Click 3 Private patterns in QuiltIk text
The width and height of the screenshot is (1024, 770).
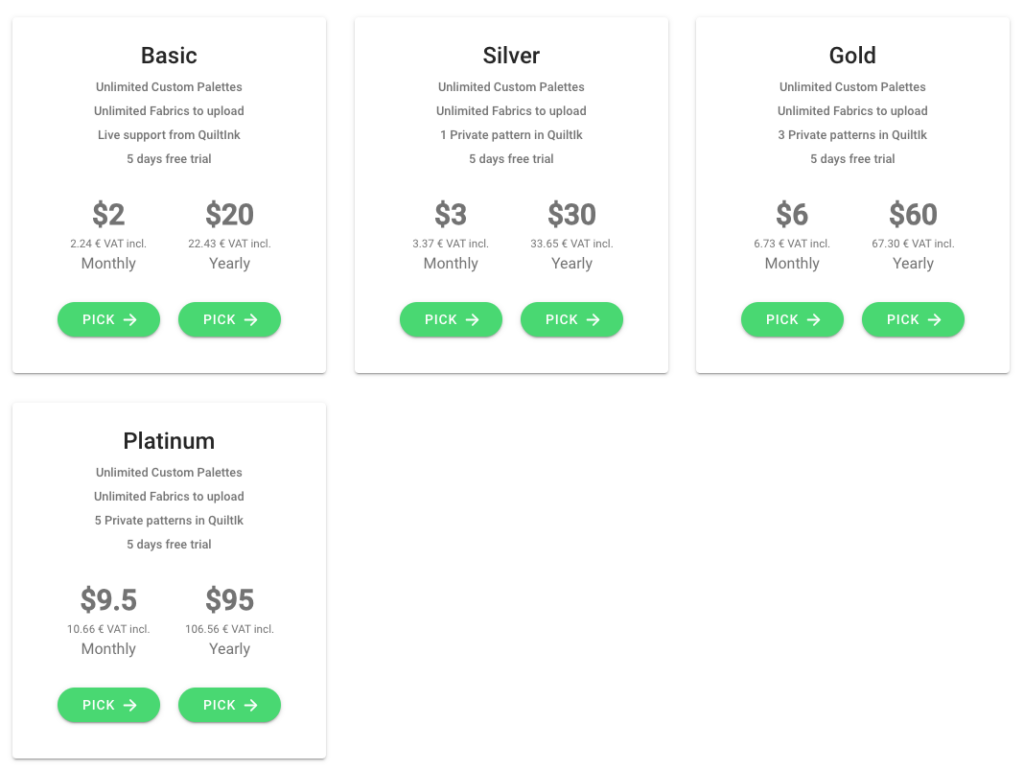tap(852, 135)
